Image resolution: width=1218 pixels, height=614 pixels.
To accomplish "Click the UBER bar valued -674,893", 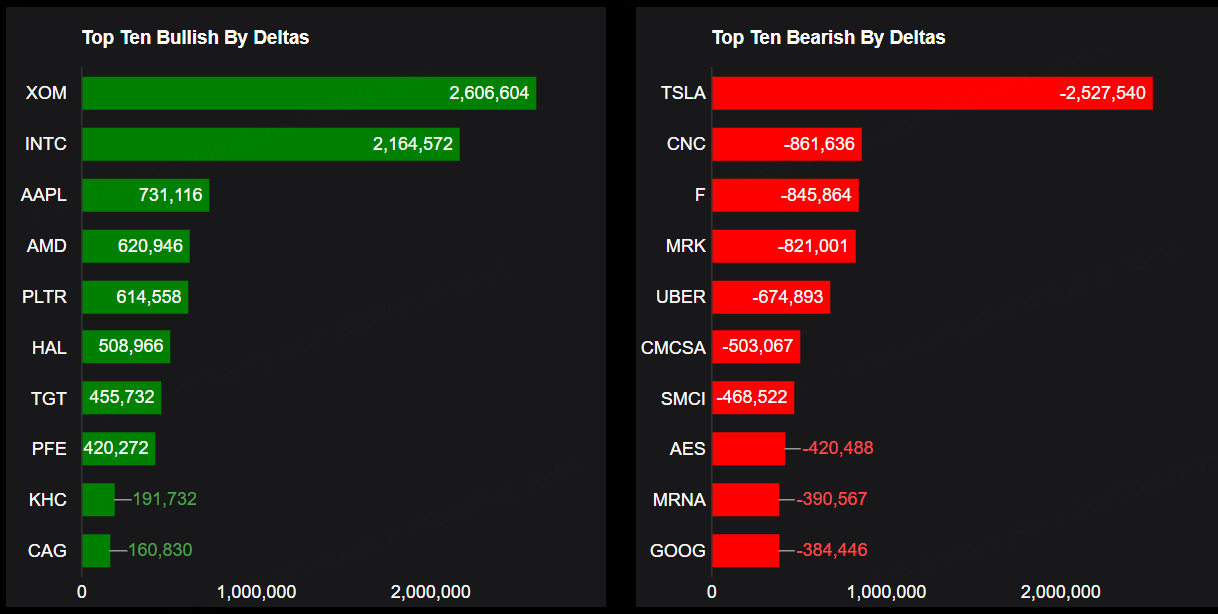I will [770, 297].
